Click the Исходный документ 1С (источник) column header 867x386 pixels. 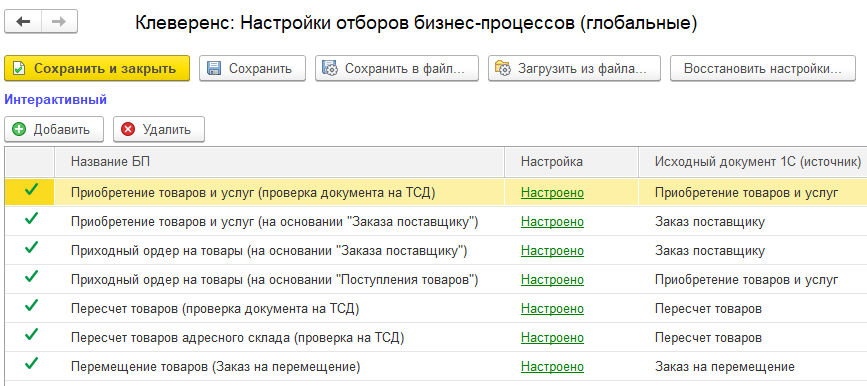[x=753, y=162]
